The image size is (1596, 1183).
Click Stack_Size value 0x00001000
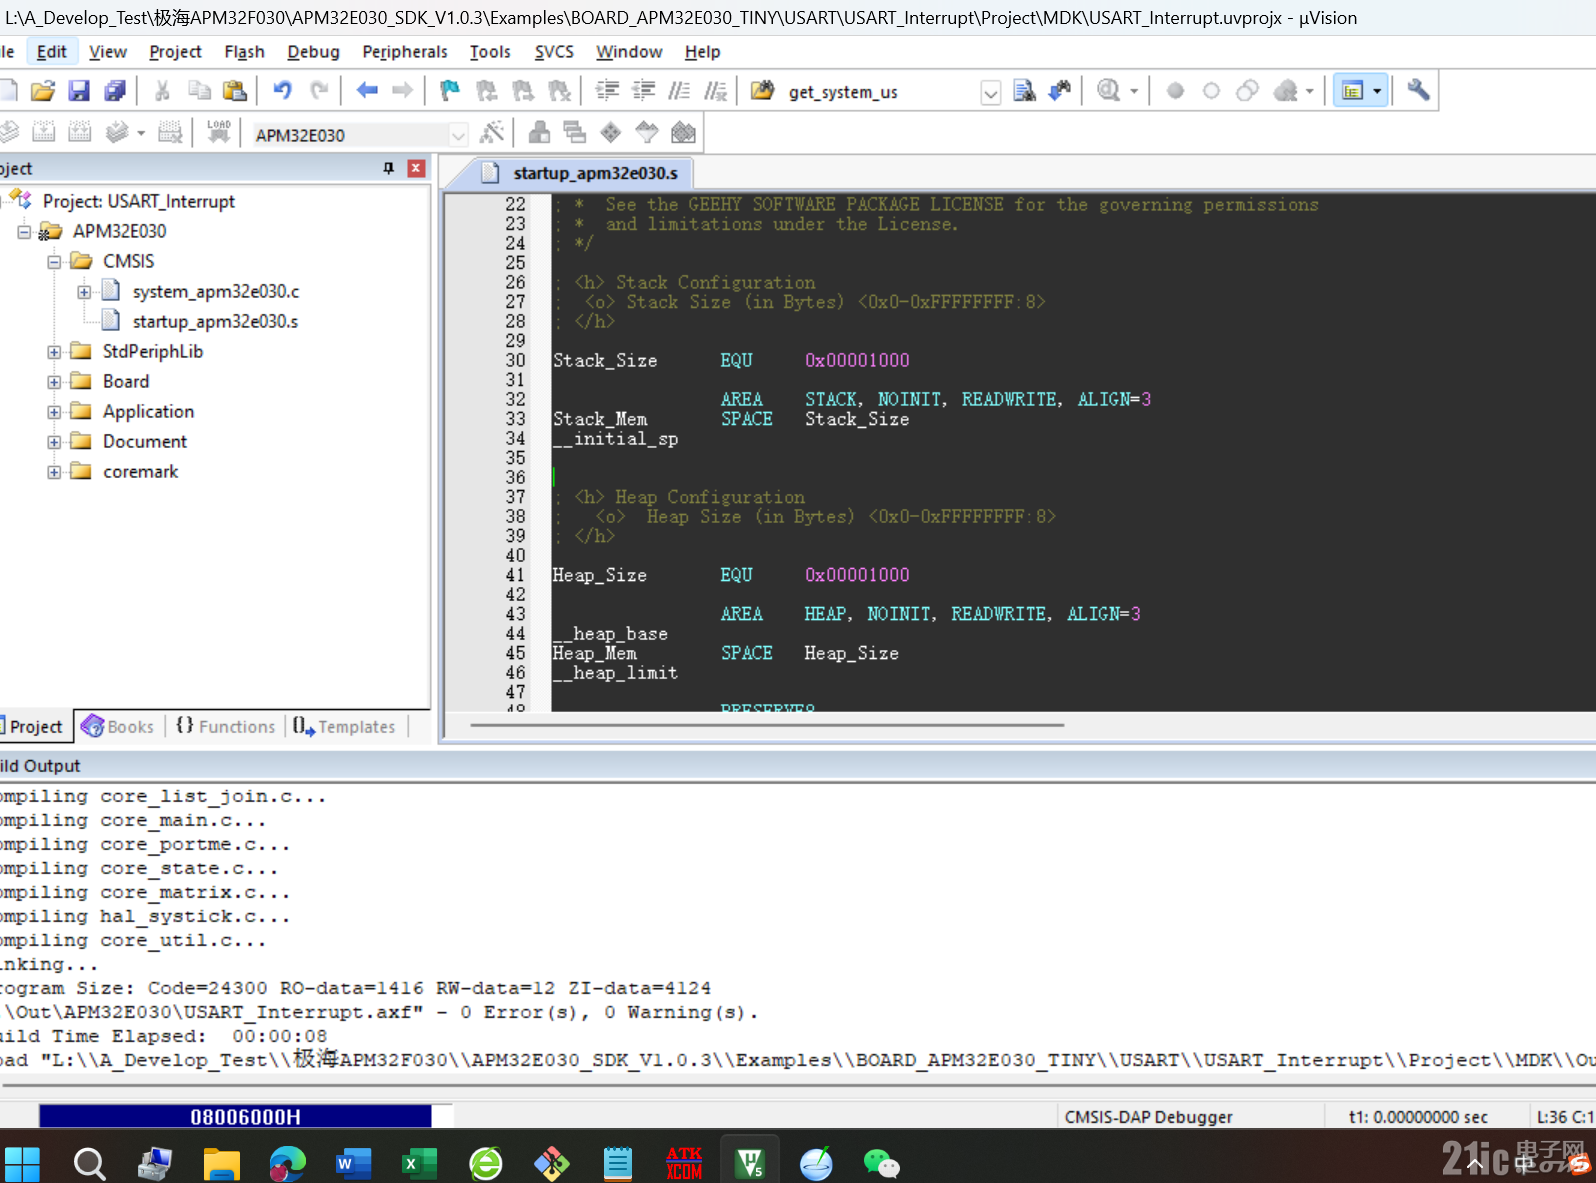coord(857,360)
